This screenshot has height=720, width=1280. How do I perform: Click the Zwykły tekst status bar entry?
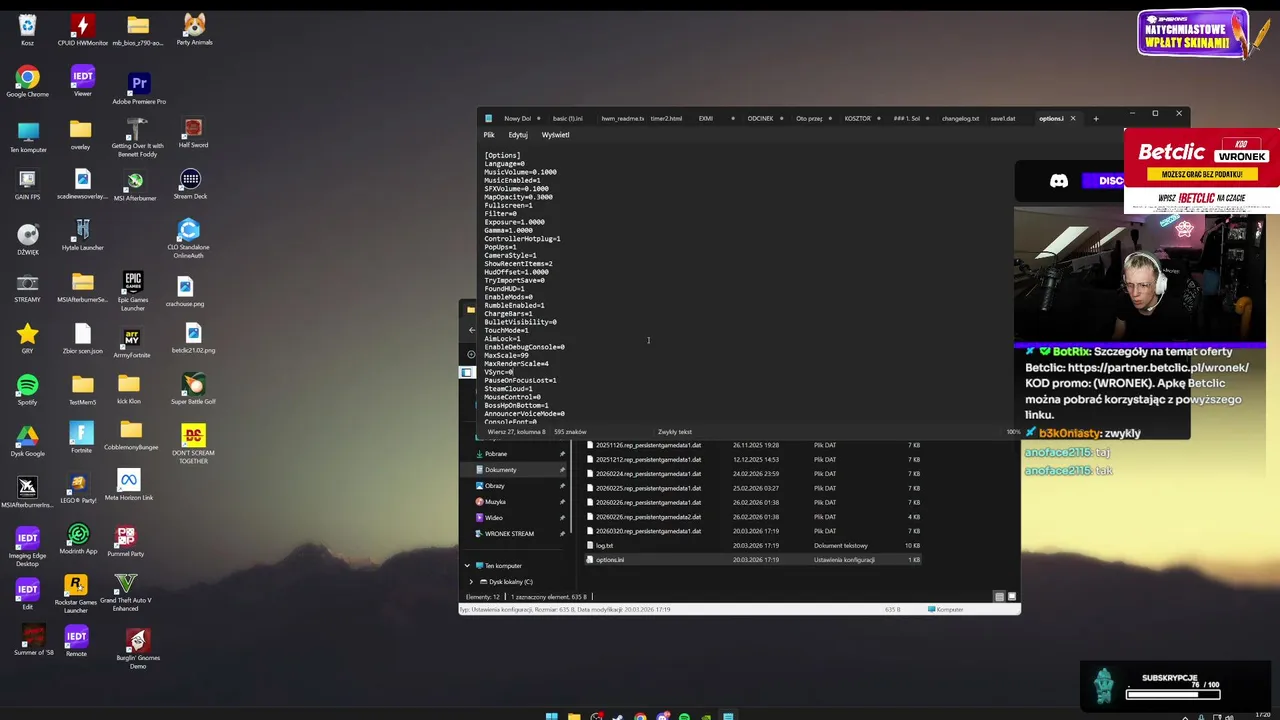click(x=675, y=432)
